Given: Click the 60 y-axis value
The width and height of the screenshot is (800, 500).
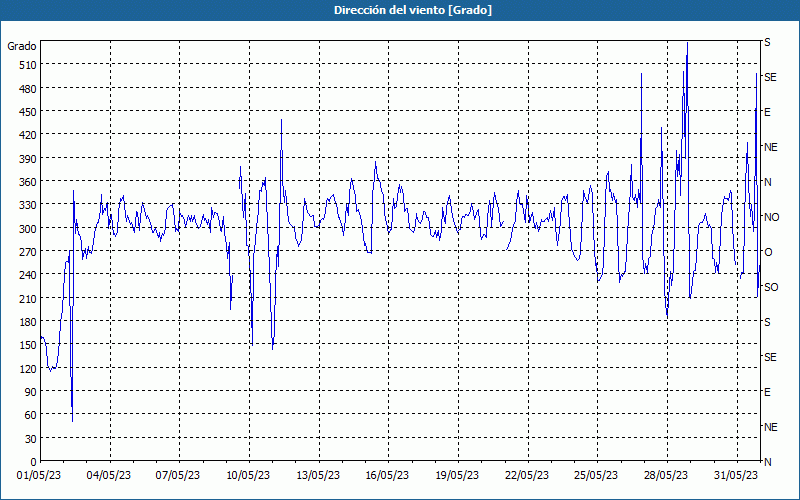Looking at the screenshot, I should pos(31,415).
